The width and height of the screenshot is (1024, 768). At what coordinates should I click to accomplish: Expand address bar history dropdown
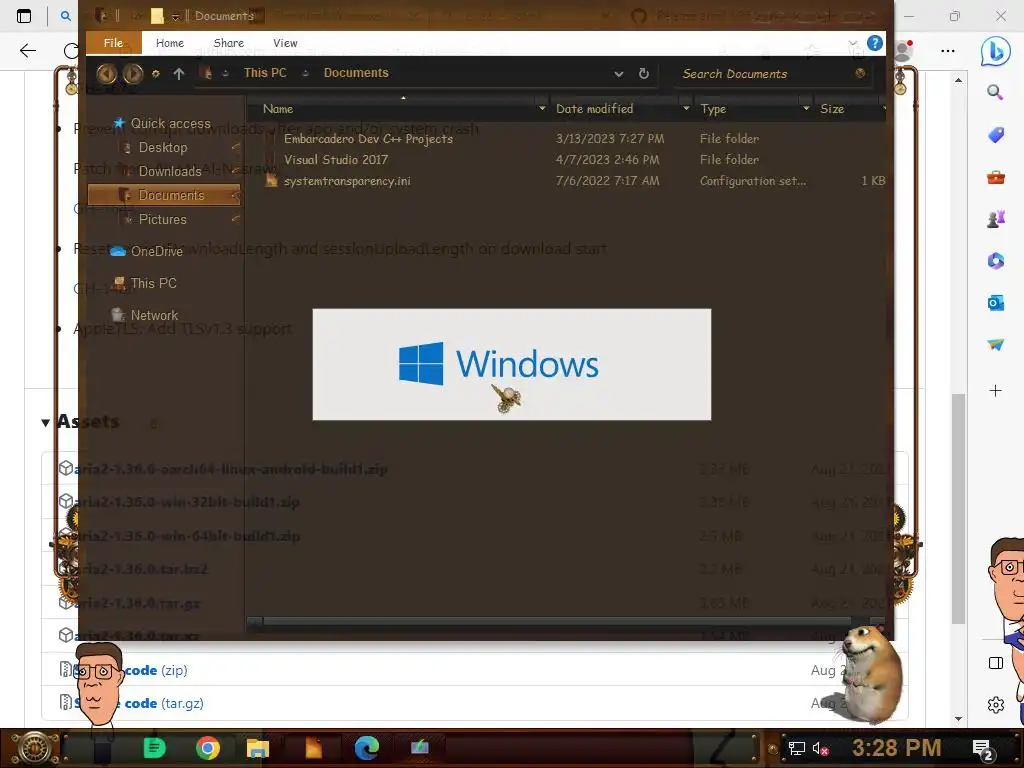618,74
